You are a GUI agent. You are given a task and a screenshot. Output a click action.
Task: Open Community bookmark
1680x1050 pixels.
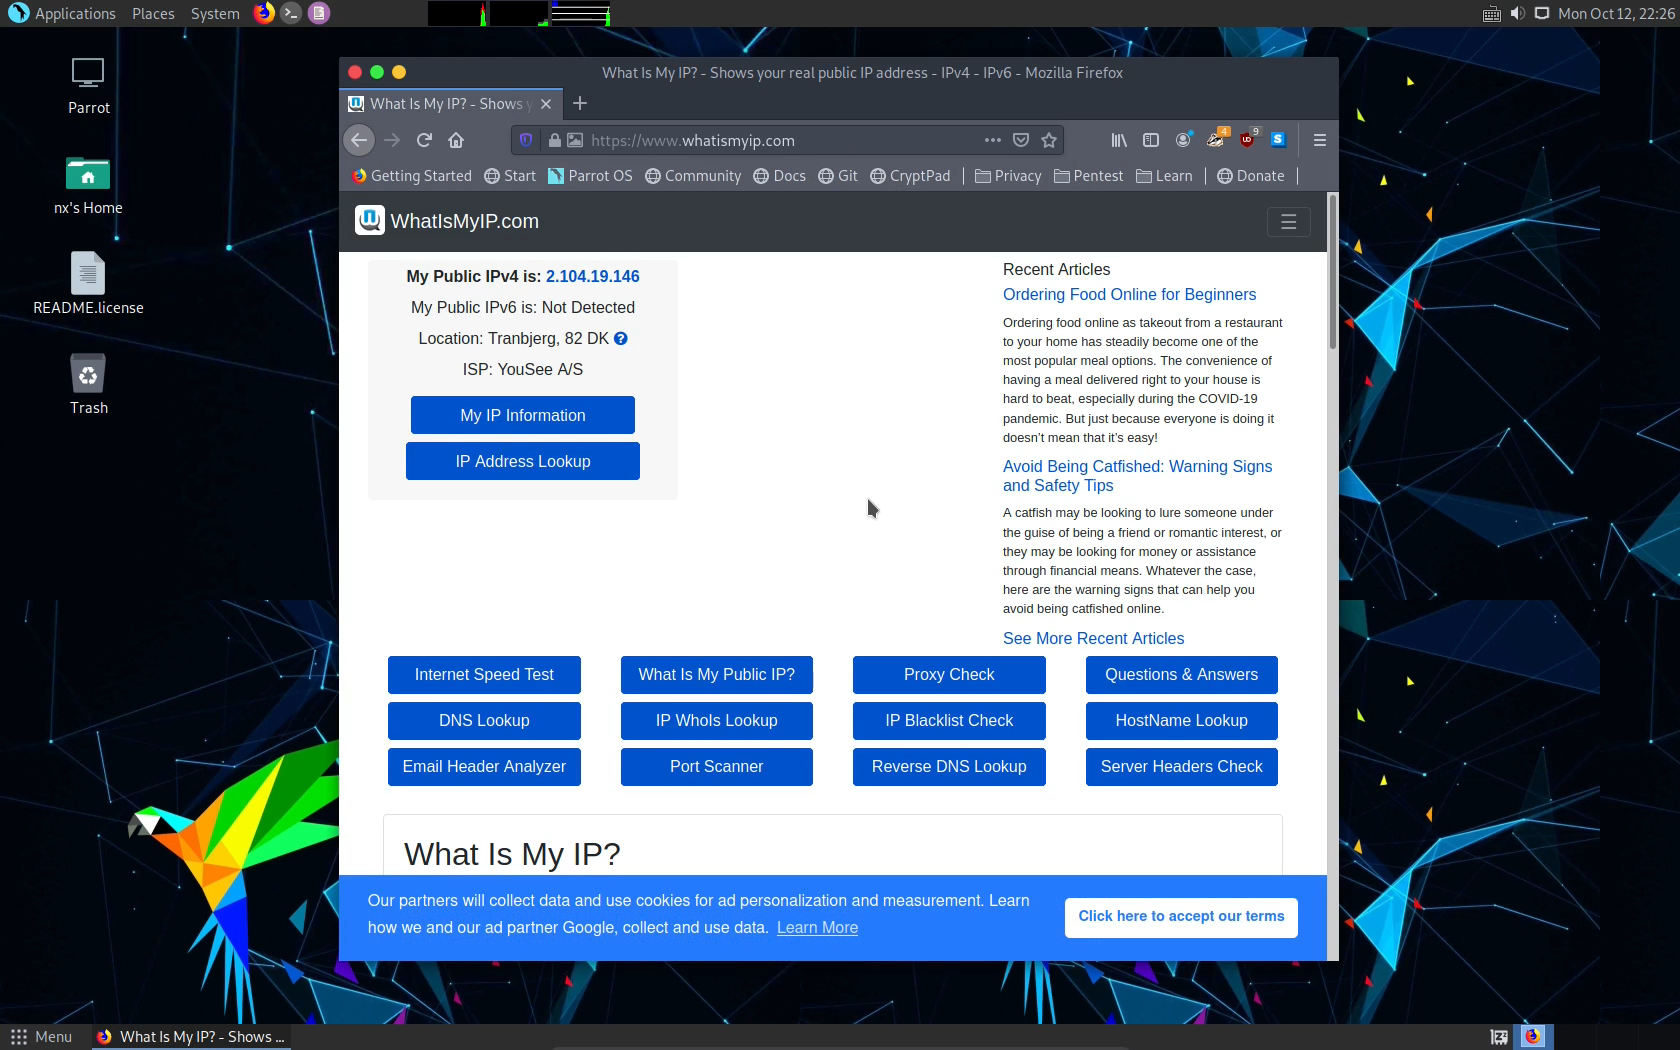(693, 176)
